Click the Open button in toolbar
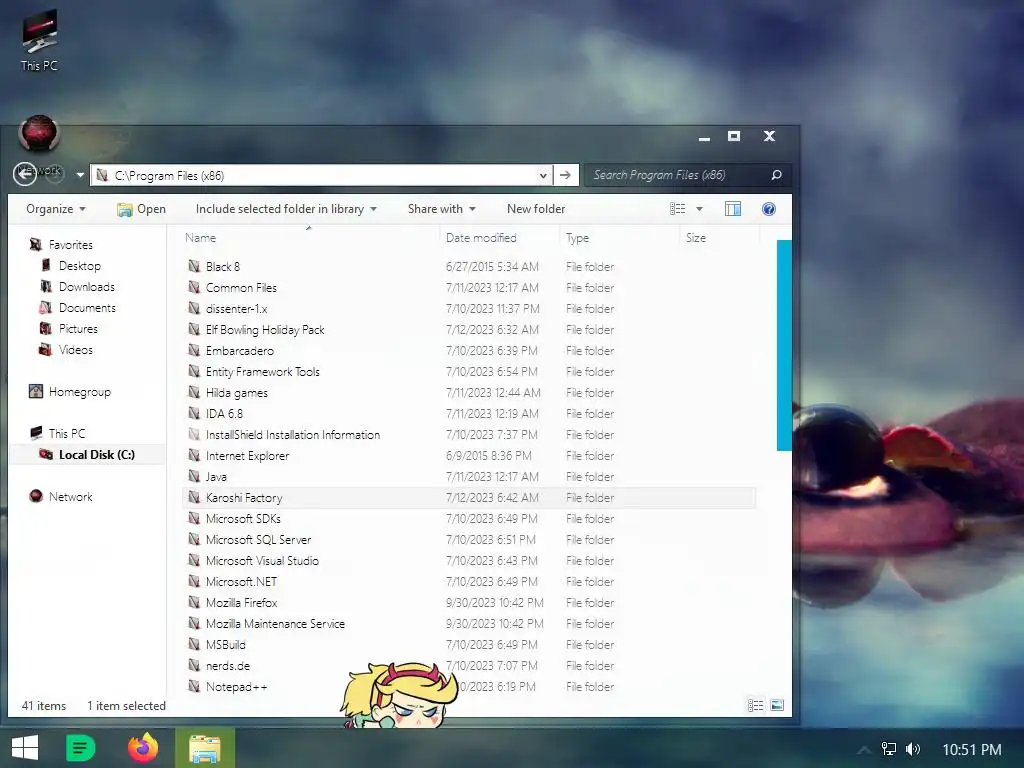This screenshot has width=1024, height=768. [141, 209]
